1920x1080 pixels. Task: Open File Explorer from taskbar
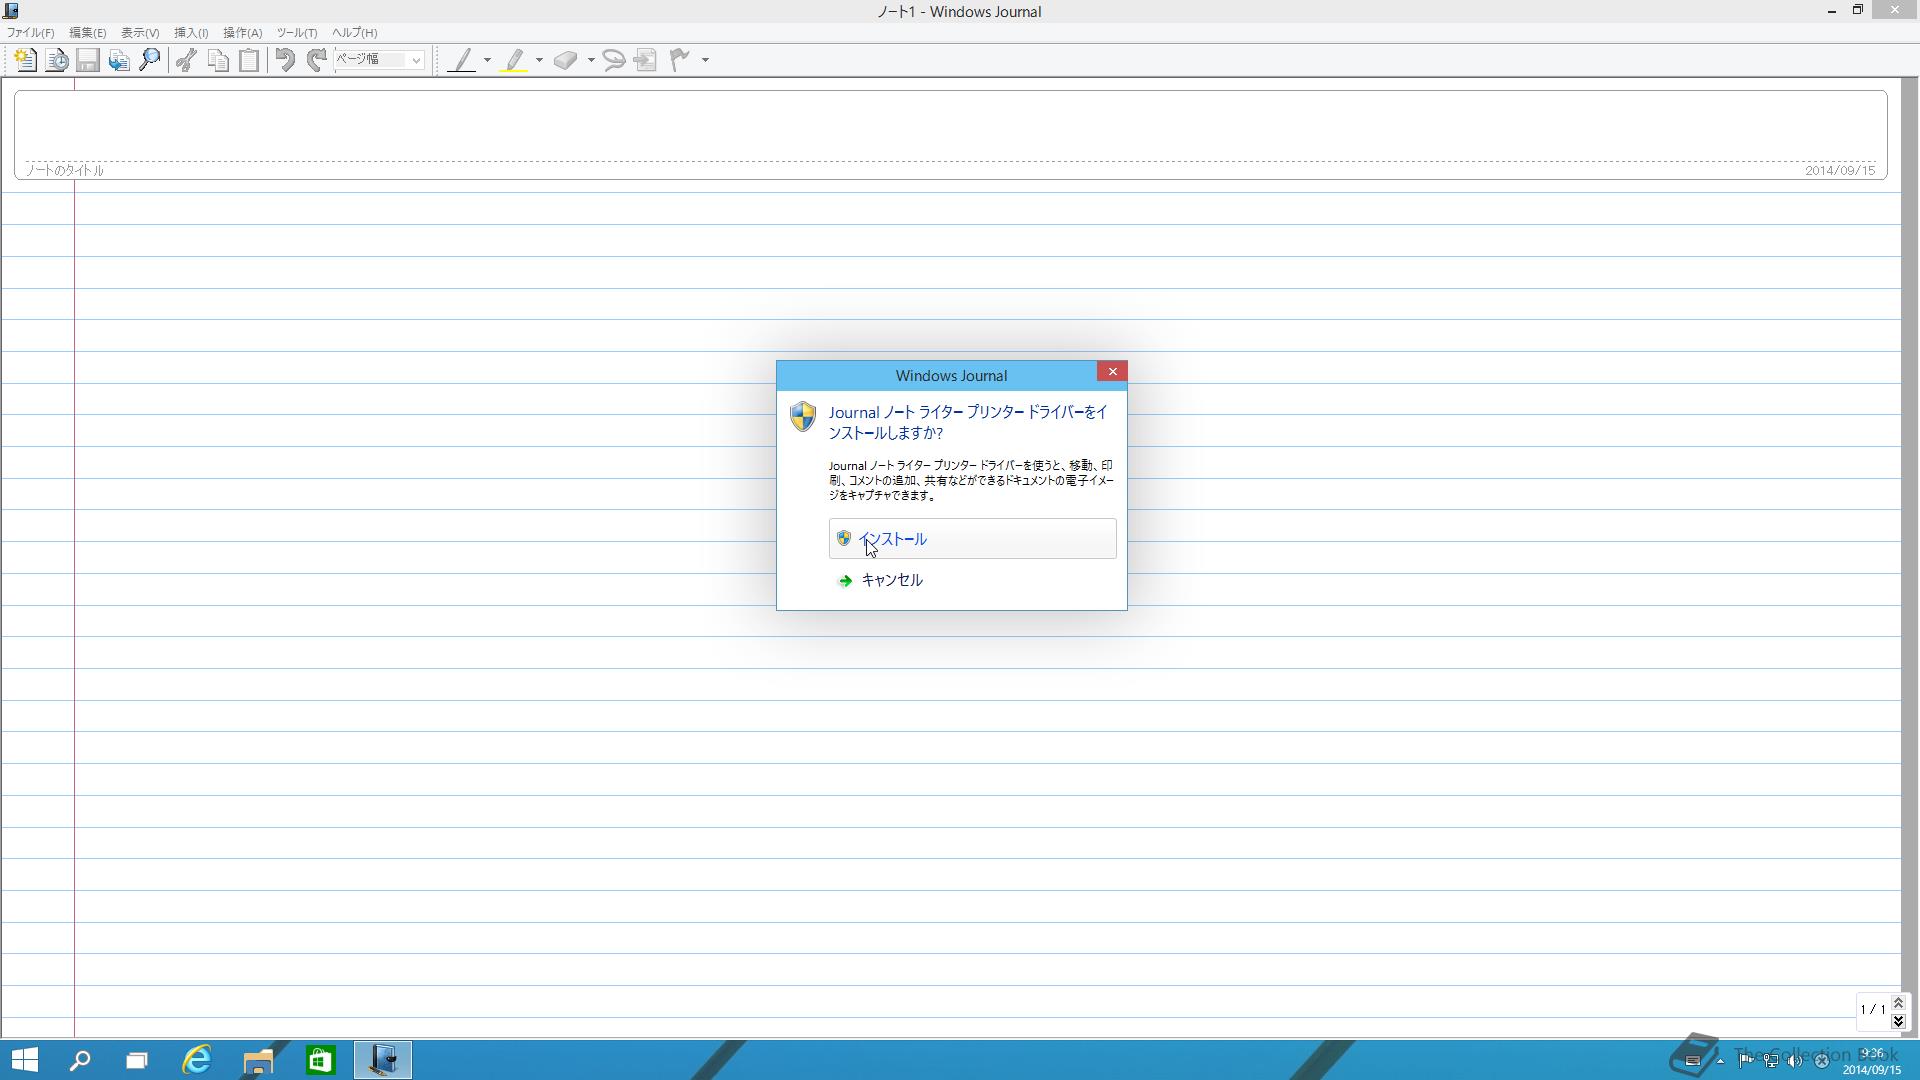258,1060
